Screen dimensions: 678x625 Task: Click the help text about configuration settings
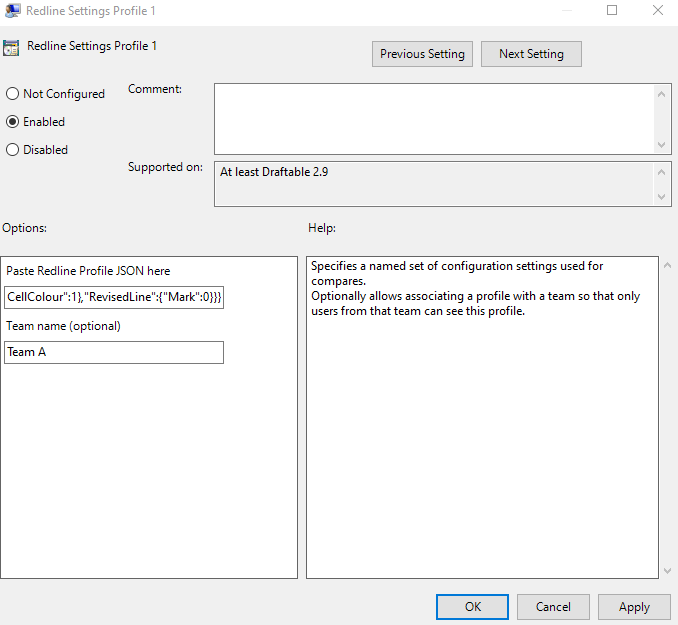(475, 288)
